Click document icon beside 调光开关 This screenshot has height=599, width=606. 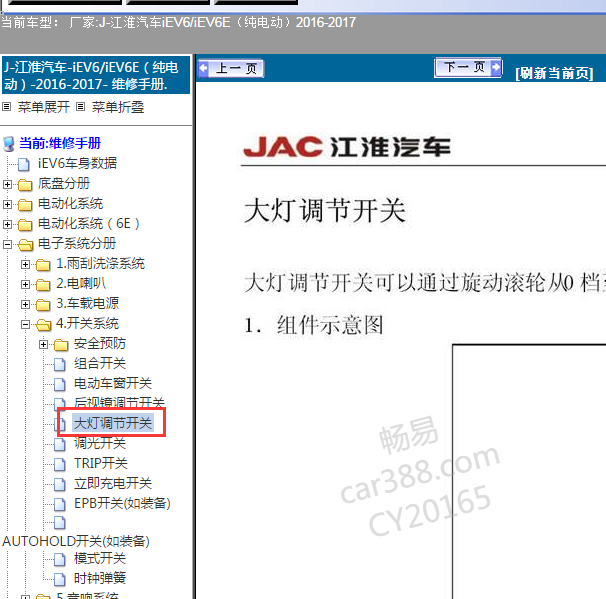coord(60,444)
